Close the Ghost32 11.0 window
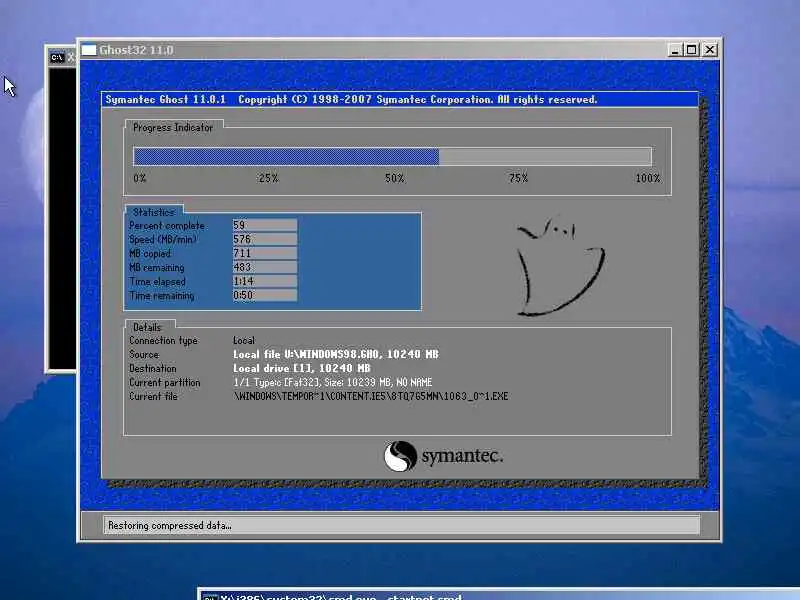800x600 pixels. coord(710,50)
